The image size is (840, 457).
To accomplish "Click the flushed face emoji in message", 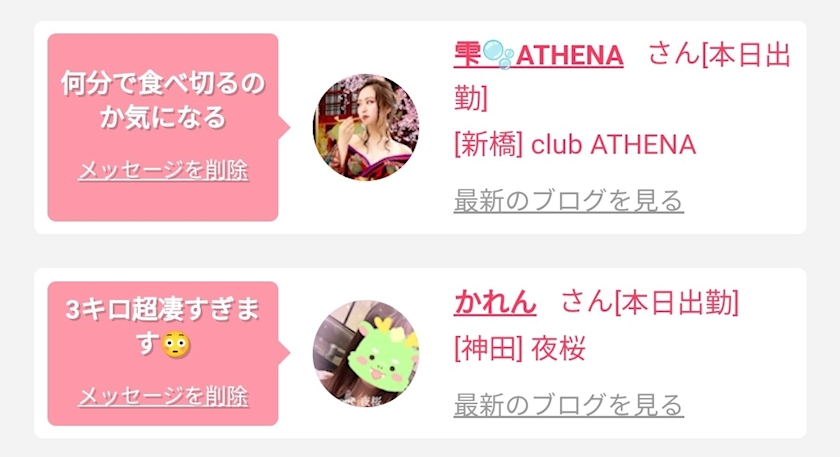I will click(176, 344).
